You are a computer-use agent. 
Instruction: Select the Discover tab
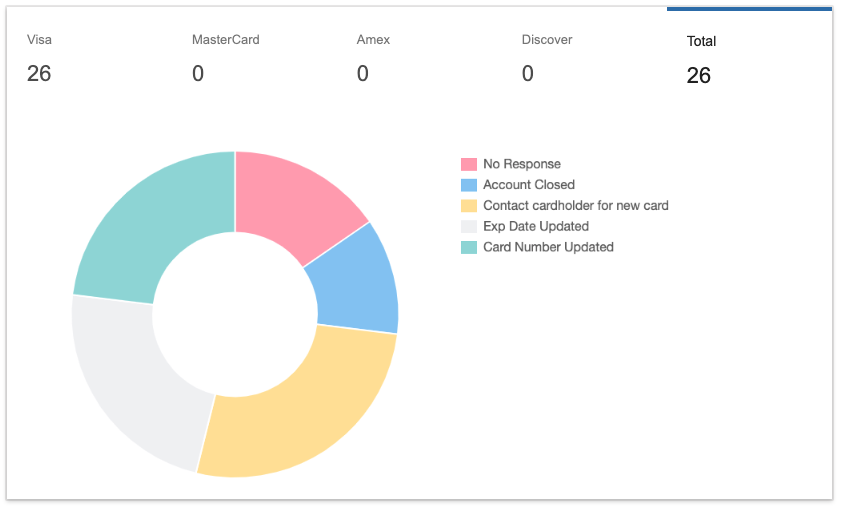pos(547,58)
